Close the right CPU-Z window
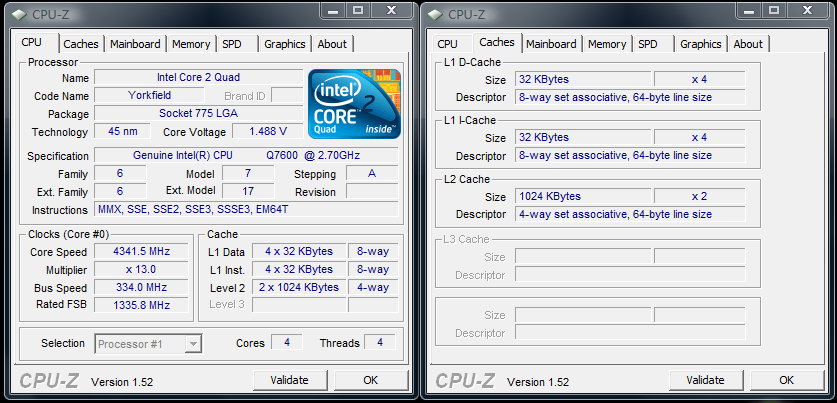Image resolution: width=837 pixels, height=403 pixels. tap(808, 10)
